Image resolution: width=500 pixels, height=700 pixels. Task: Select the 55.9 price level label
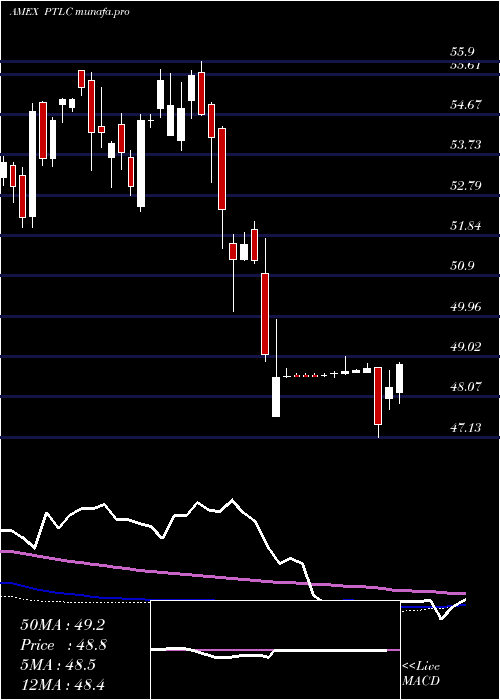pyautogui.click(x=462, y=52)
